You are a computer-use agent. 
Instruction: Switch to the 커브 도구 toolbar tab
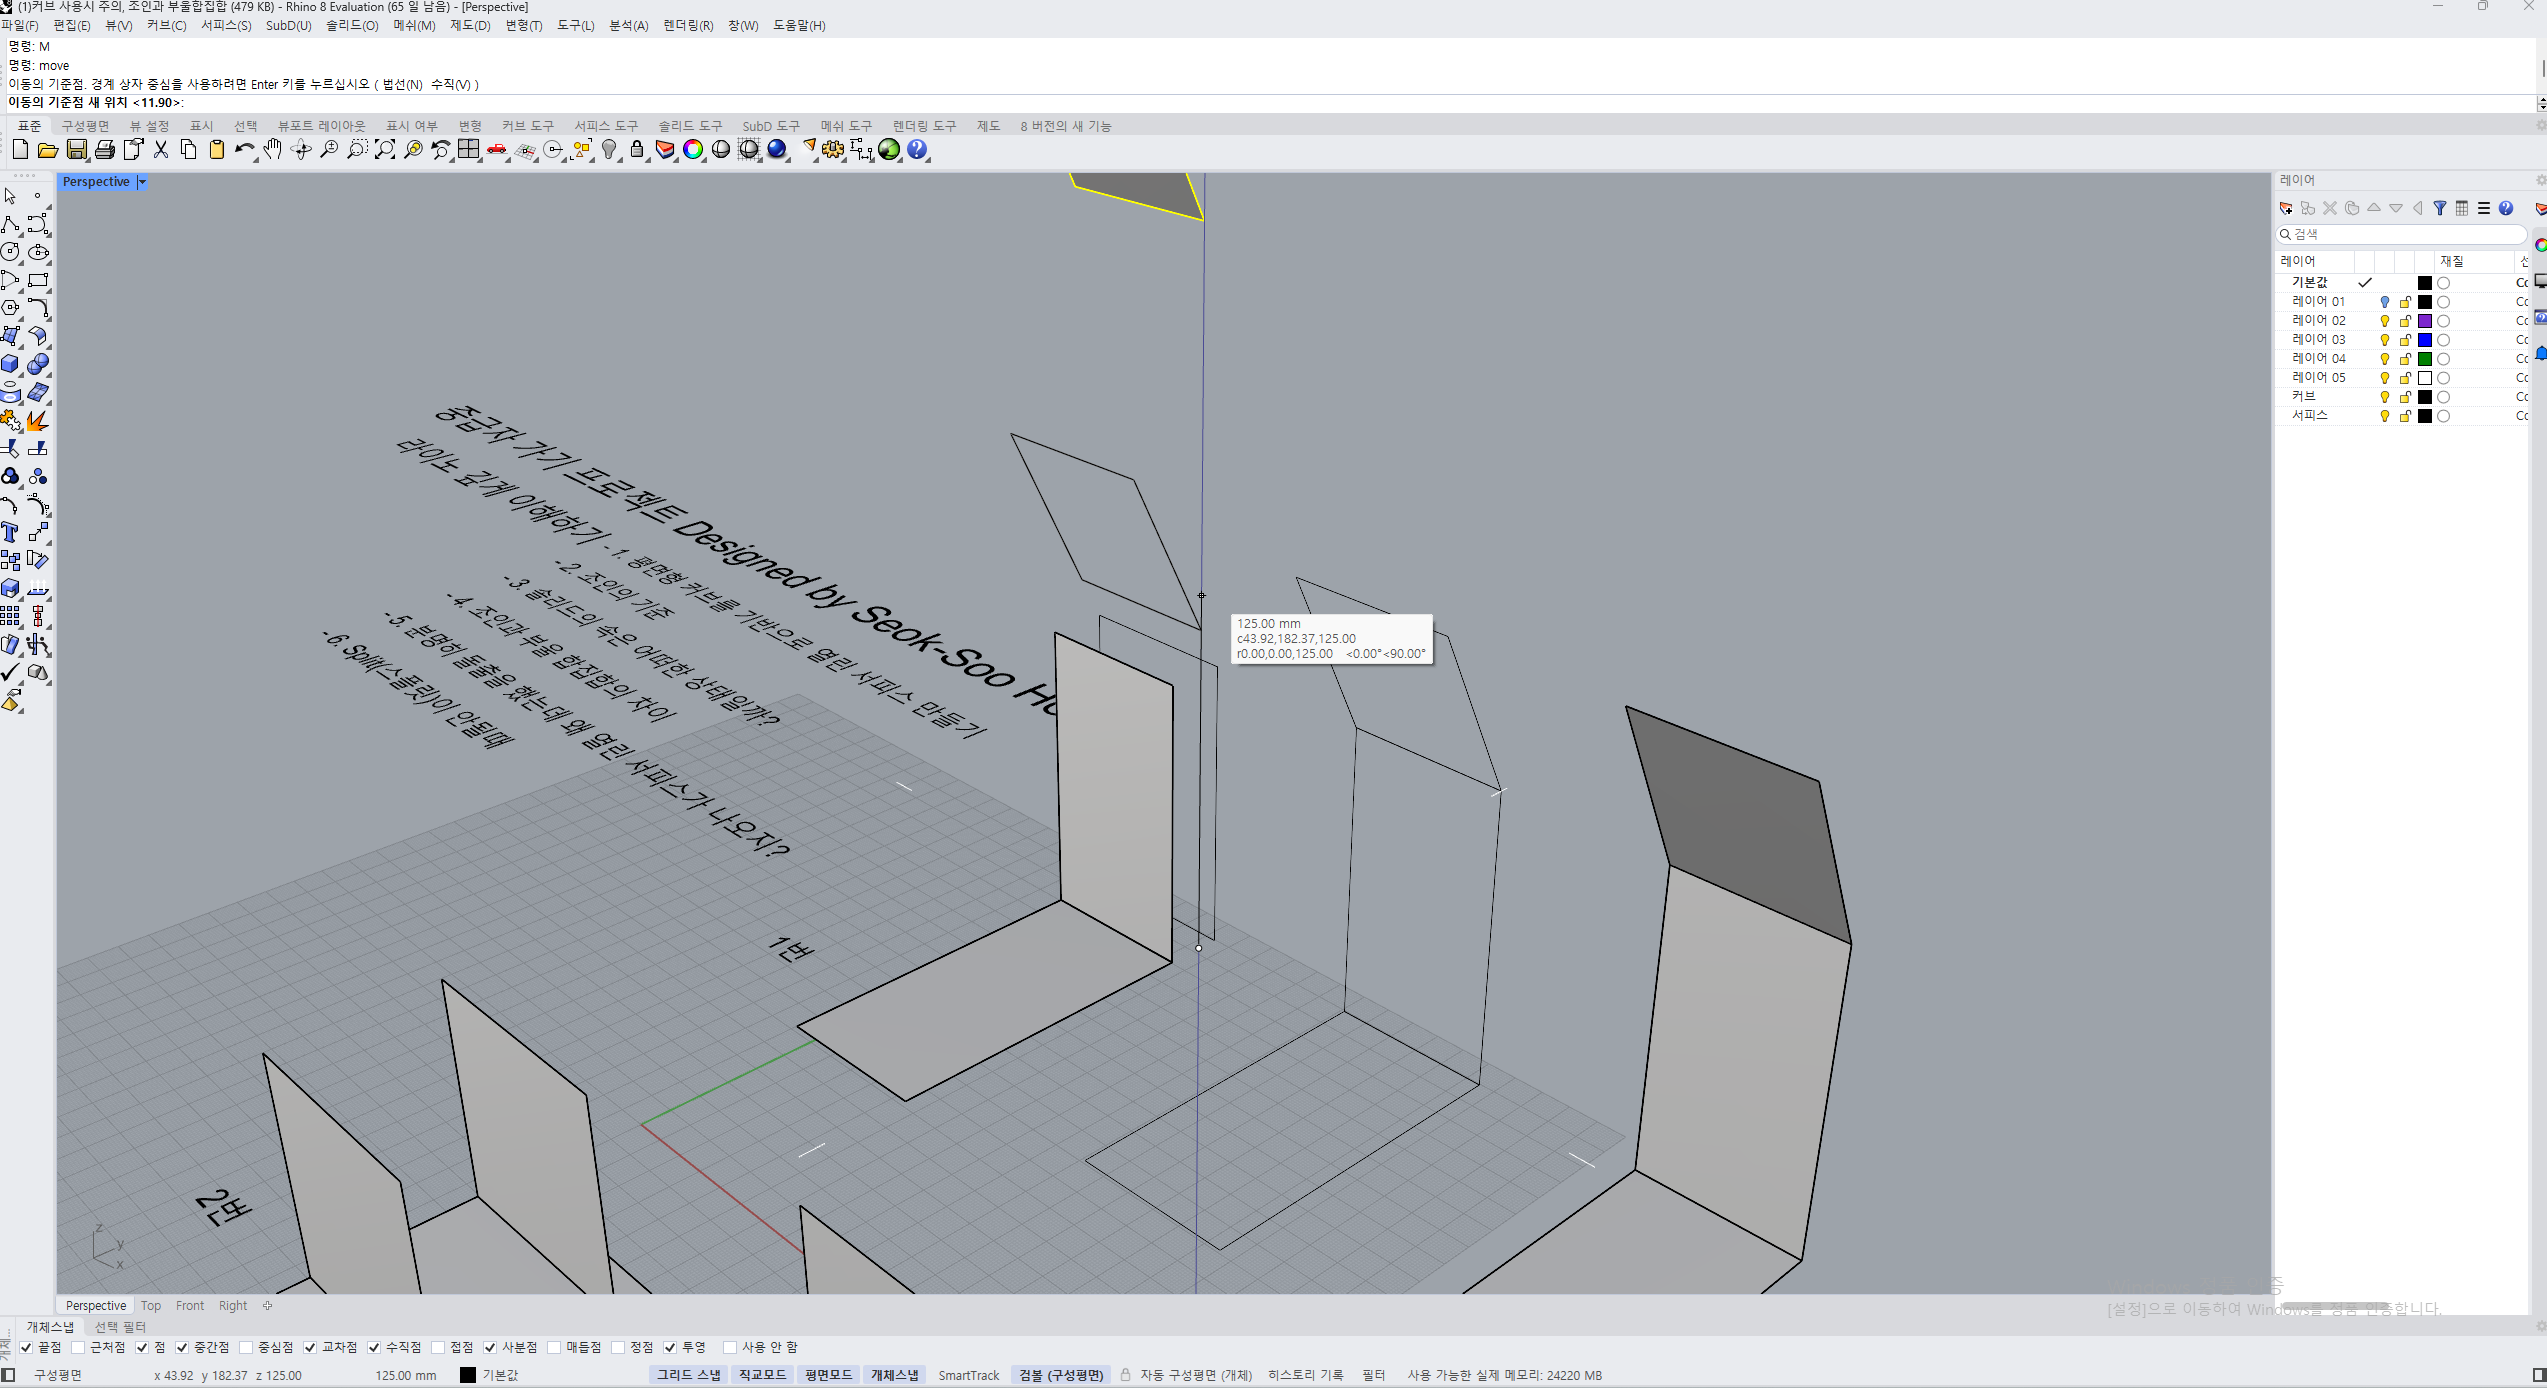click(527, 126)
